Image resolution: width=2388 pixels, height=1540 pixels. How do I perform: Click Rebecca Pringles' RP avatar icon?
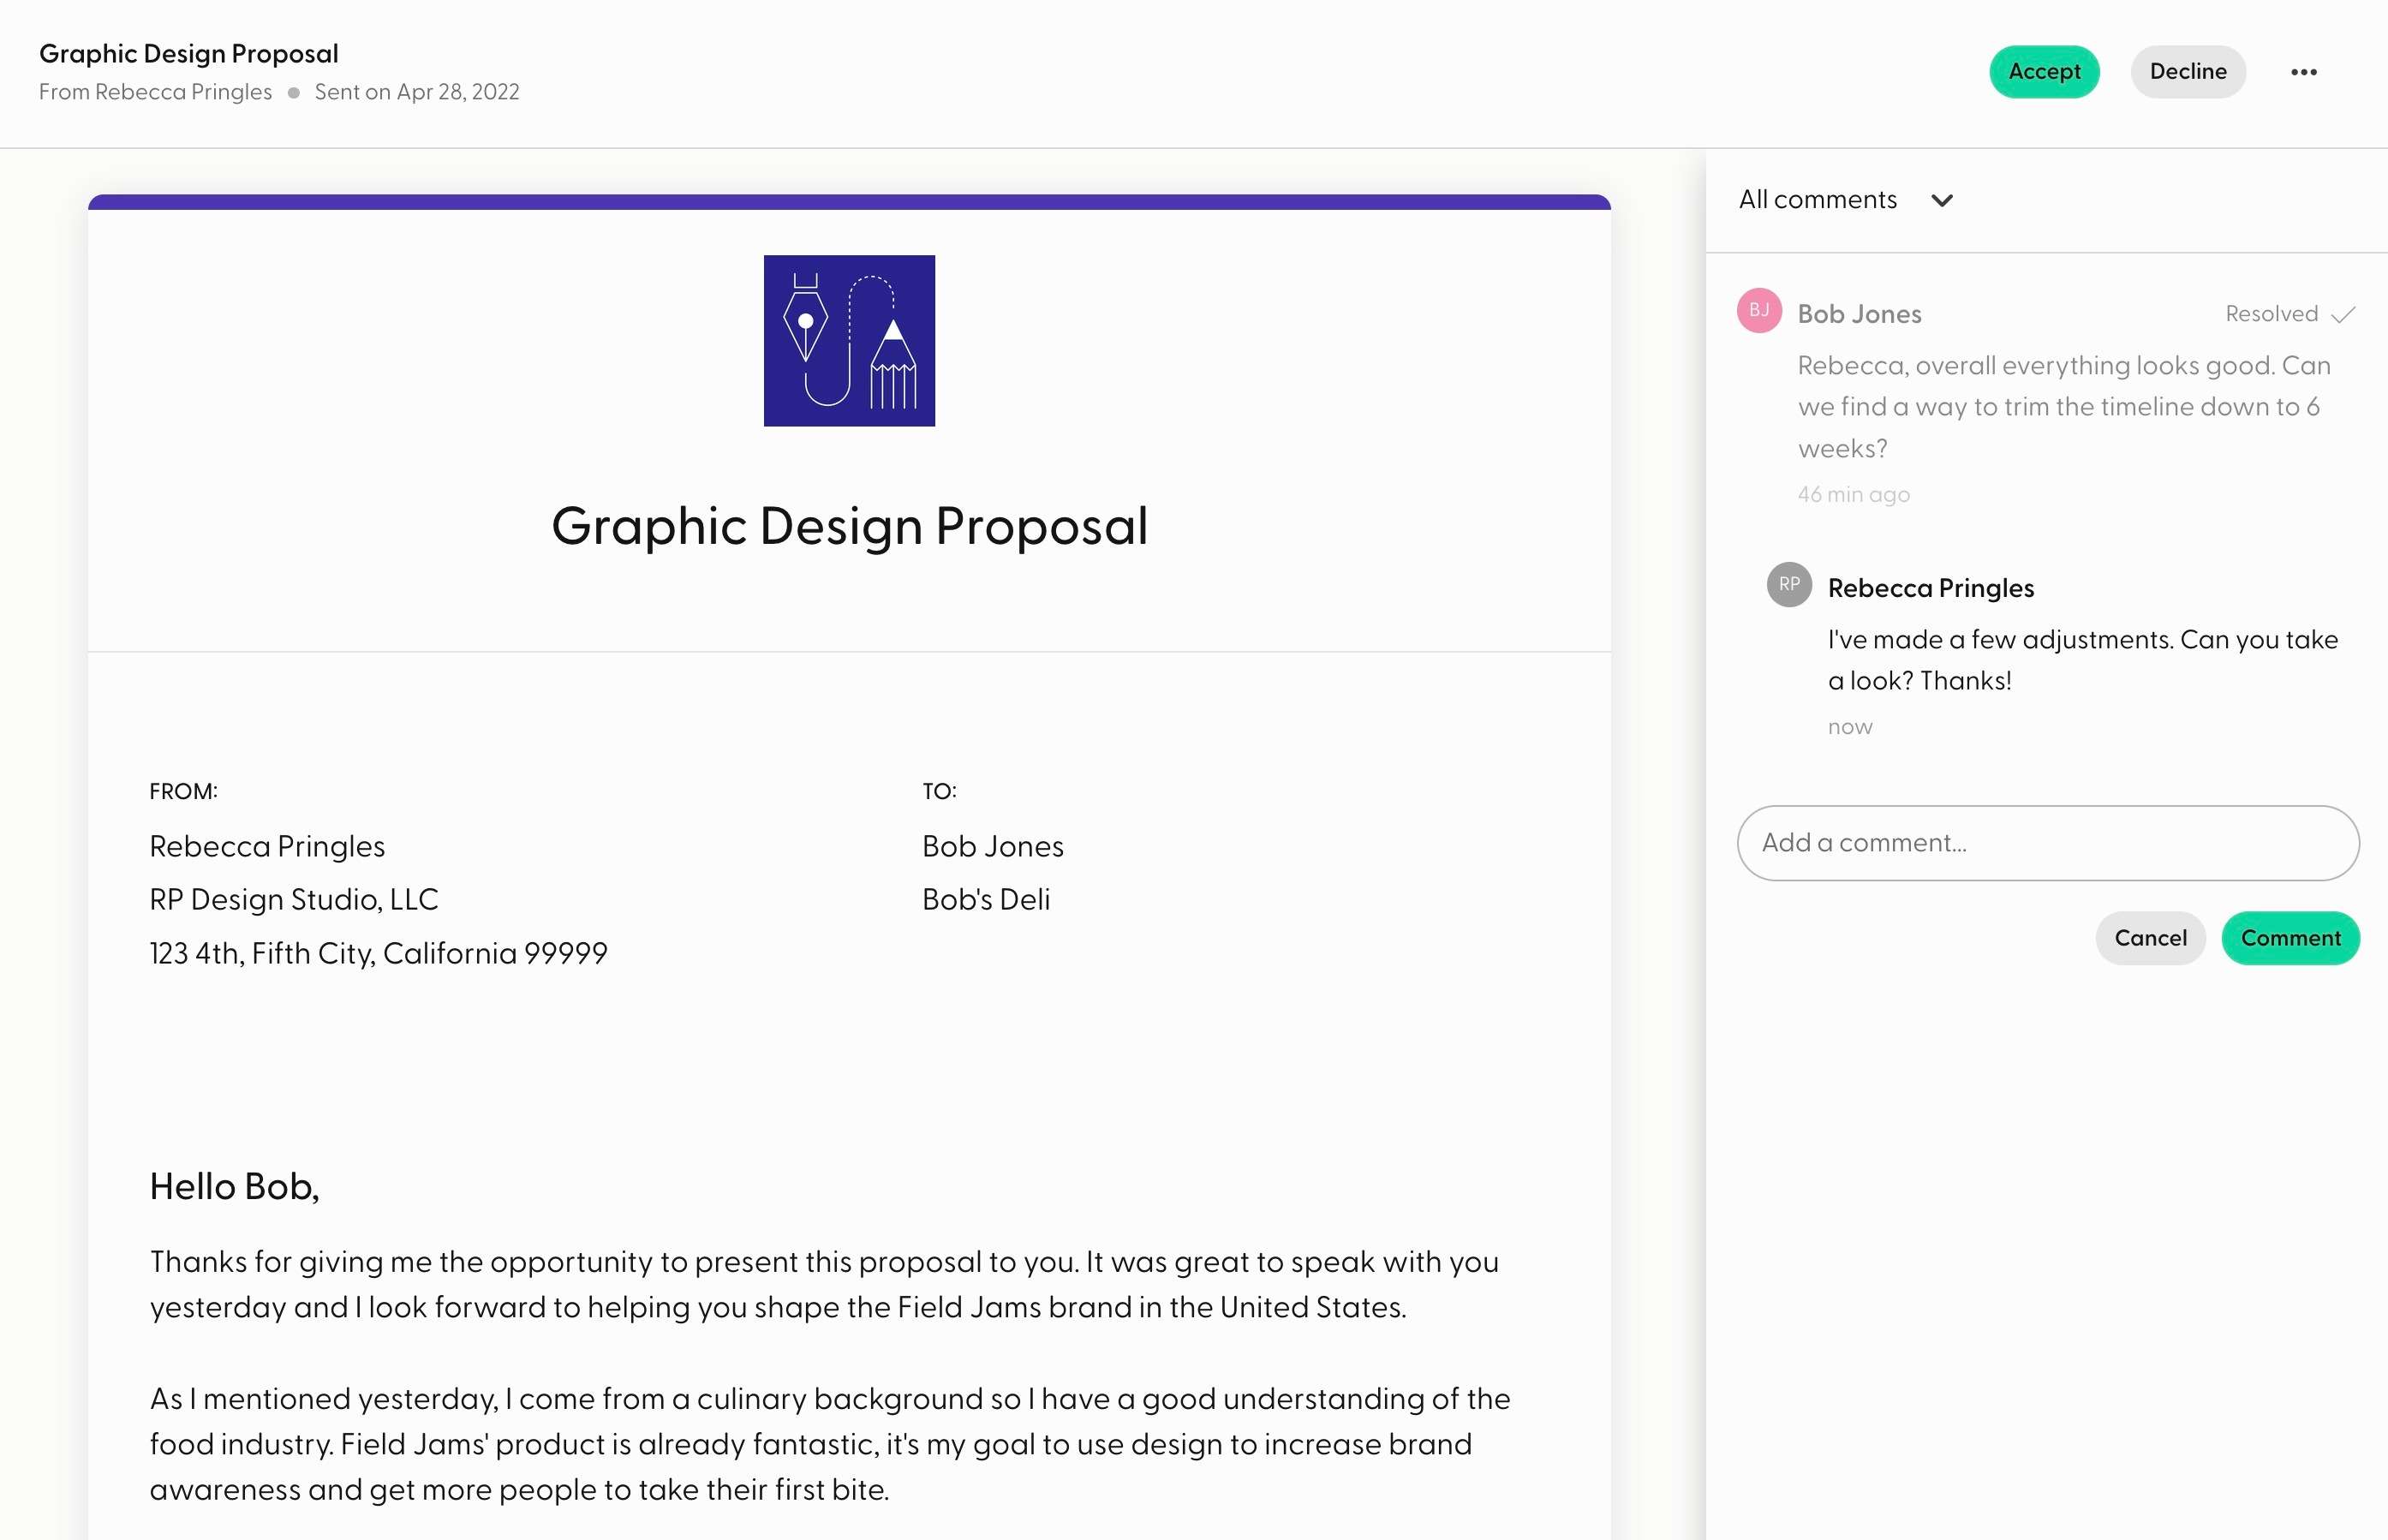click(1789, 584)
